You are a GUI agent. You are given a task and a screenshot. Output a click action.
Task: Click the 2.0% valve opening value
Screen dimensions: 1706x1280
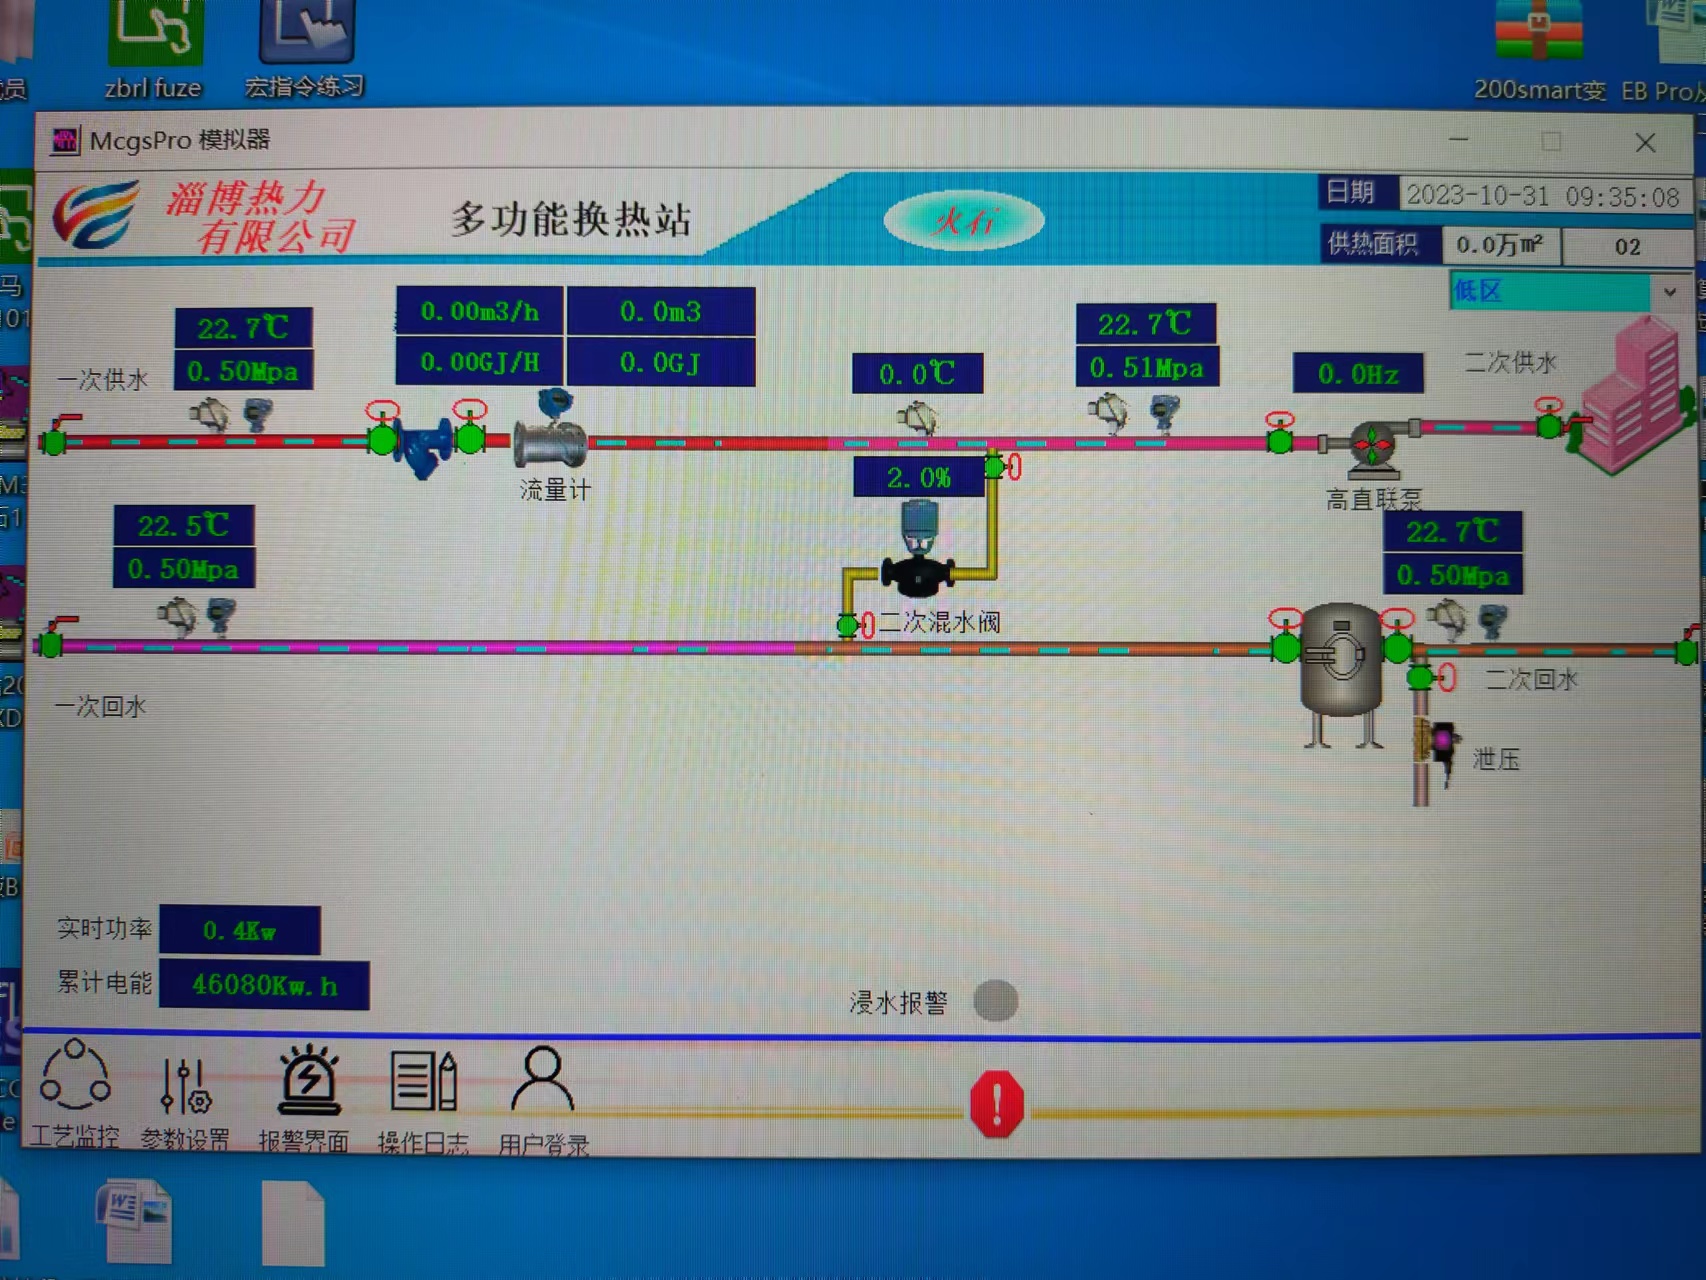(918, 478)
